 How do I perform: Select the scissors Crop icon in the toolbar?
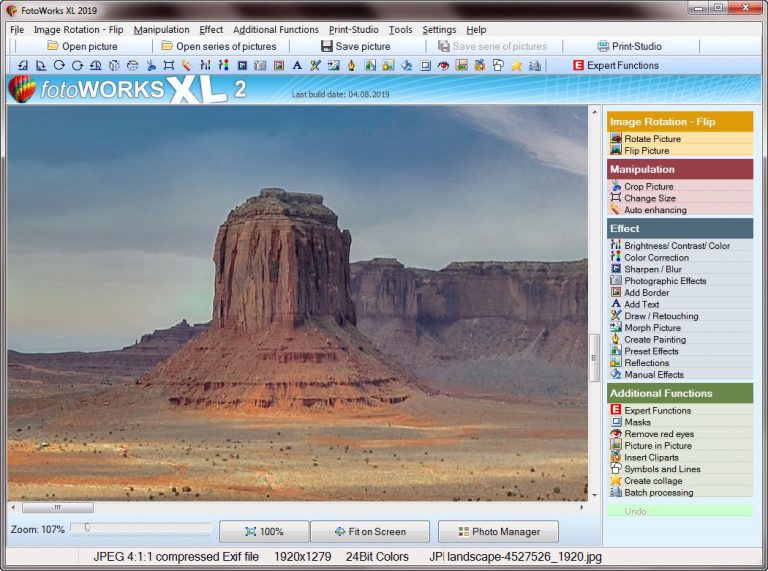151,65
